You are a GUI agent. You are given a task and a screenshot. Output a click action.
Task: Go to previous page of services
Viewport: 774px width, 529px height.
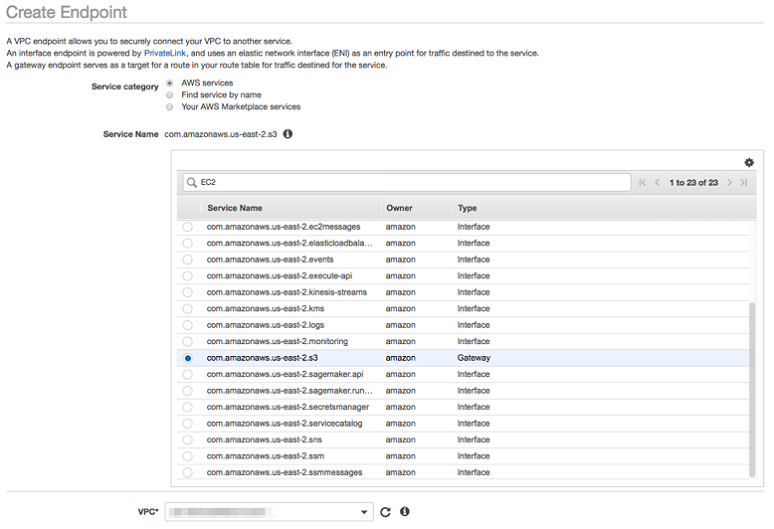pos(657,183)
